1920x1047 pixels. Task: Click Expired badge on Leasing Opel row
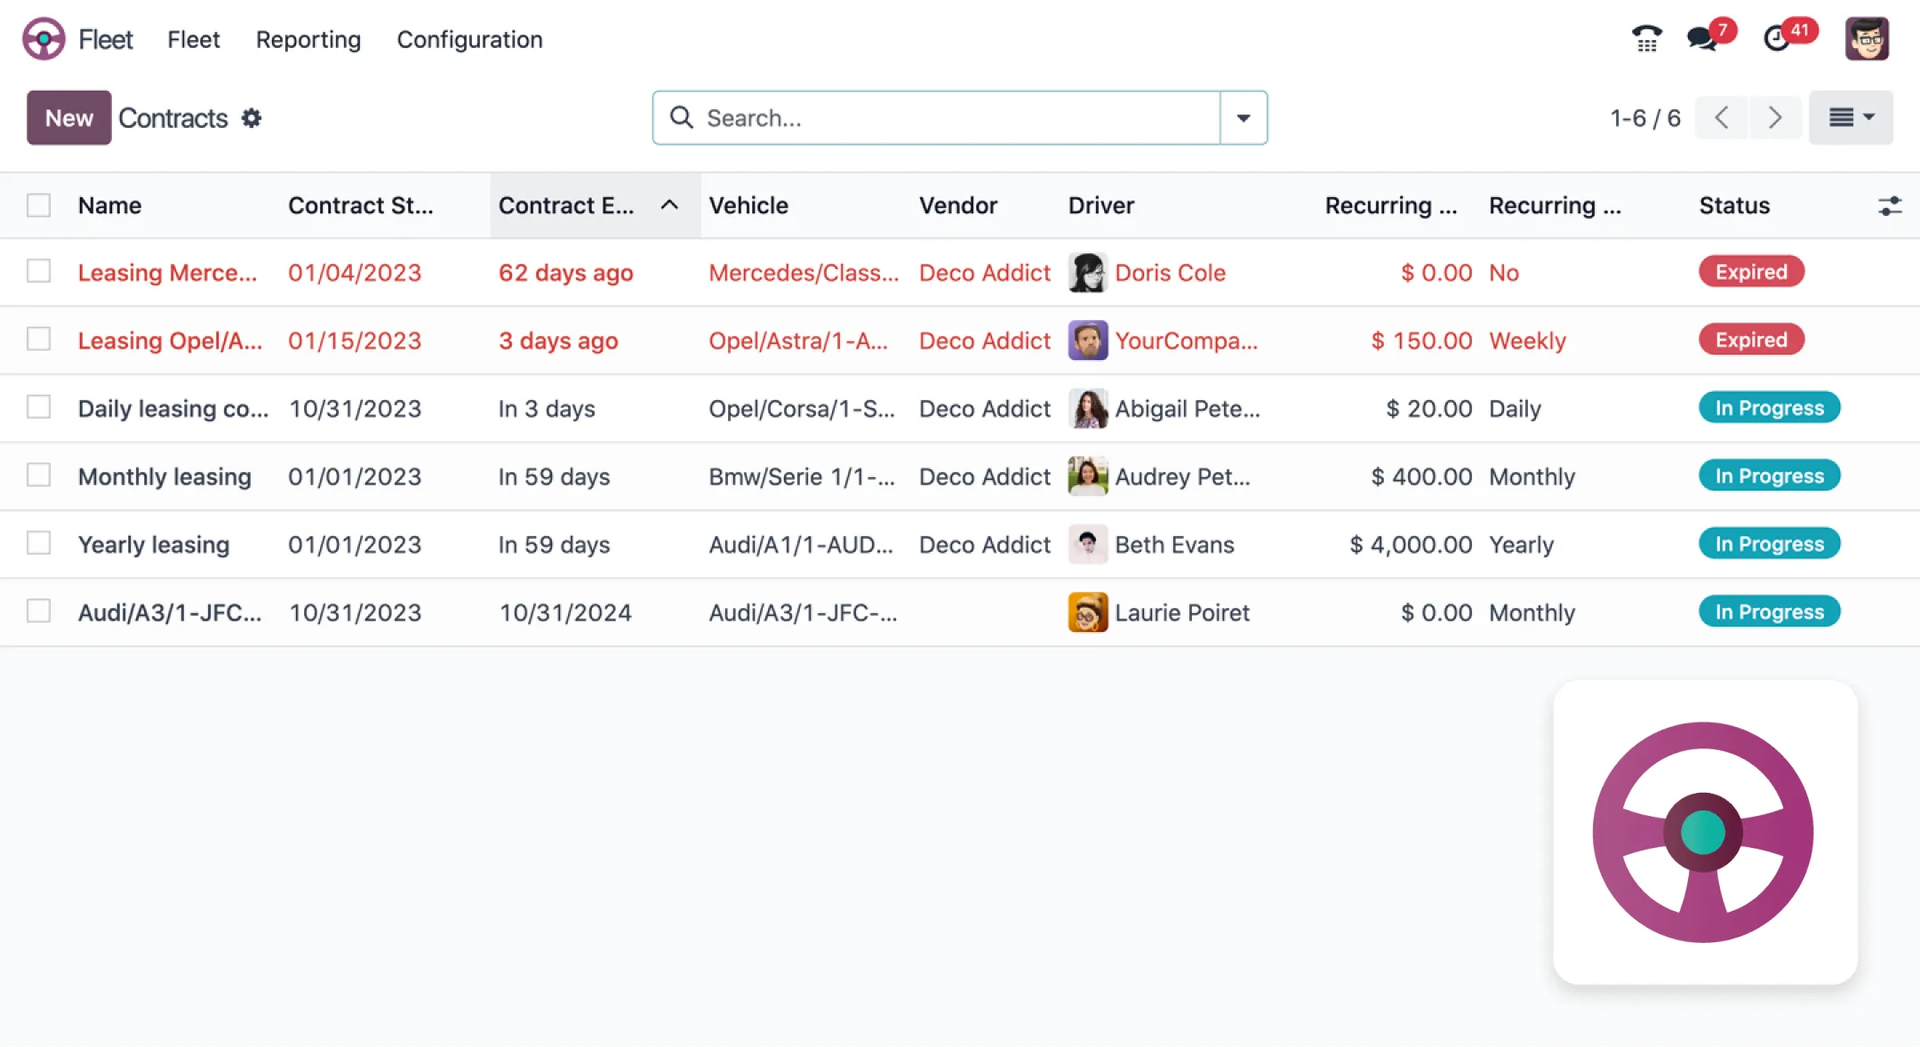[x=1751, y=340]
